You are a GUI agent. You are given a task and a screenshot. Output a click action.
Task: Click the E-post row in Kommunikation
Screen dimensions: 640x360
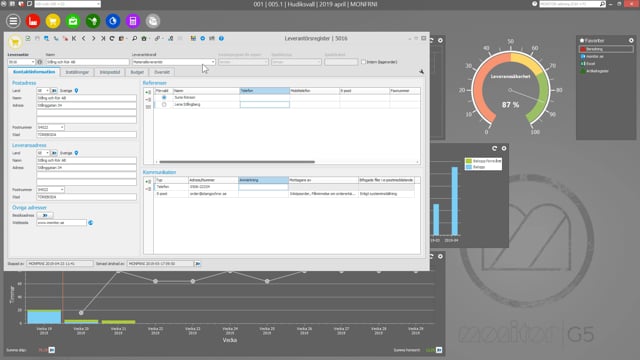[284, 194]
